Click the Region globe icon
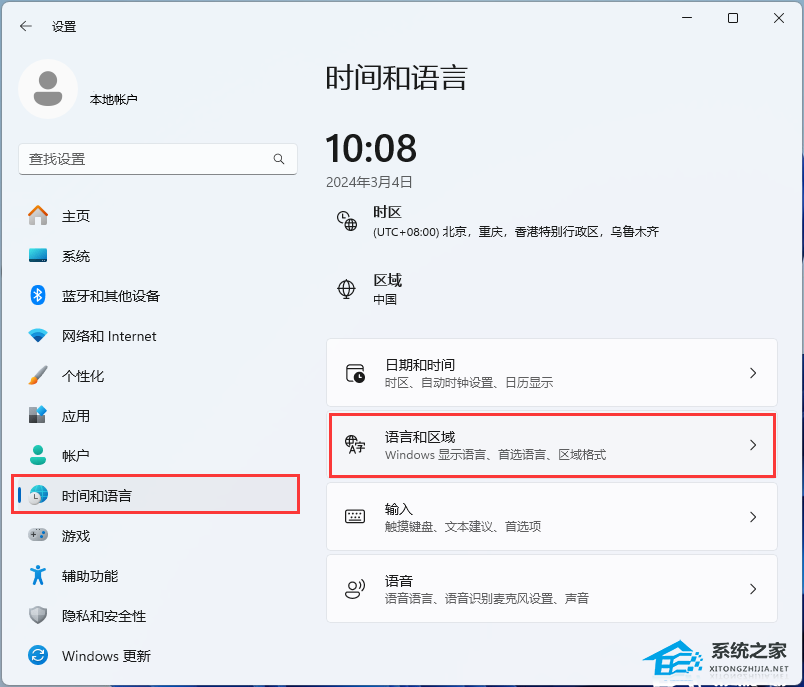 coord(346,289)
